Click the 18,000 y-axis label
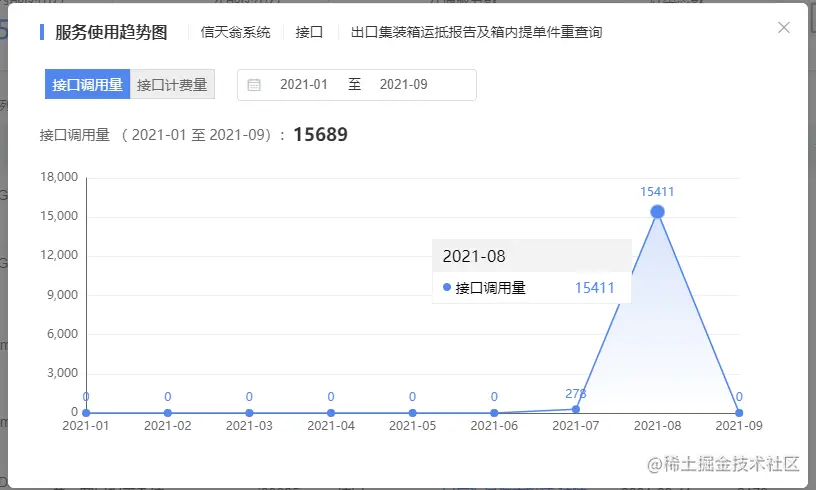The width and height of the screenshot is (816, 490). pos(59,177)
